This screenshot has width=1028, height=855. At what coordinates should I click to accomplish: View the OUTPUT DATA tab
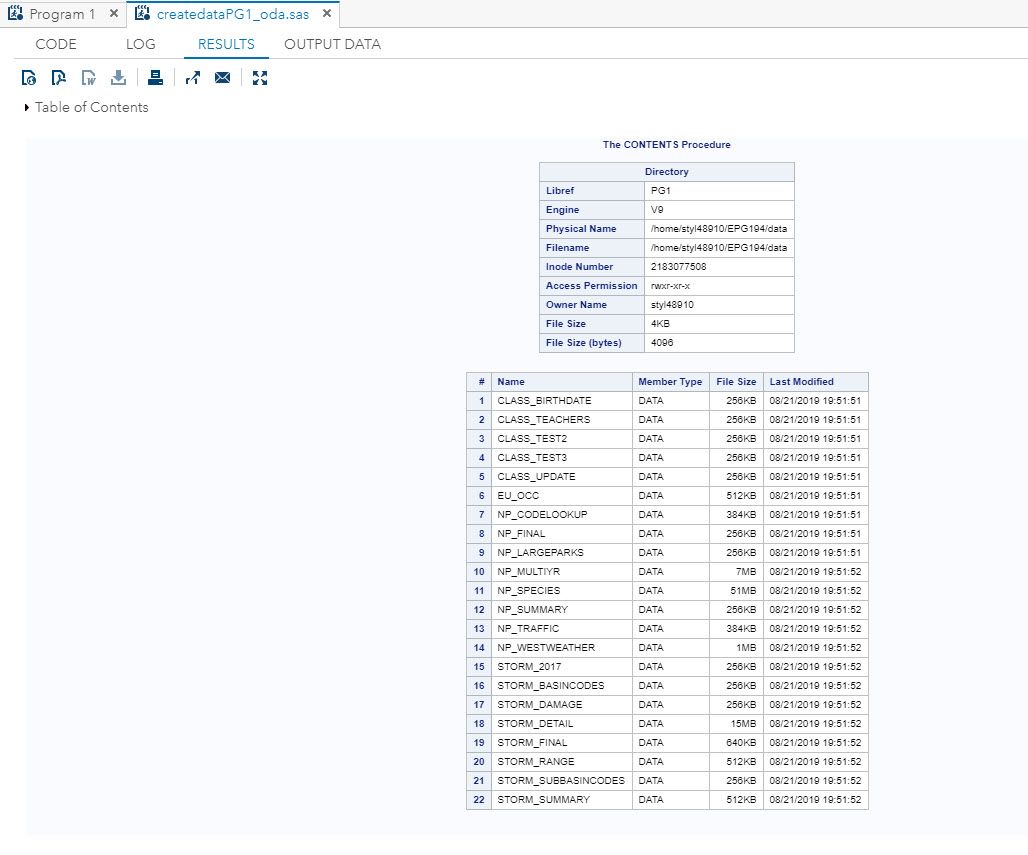(332, 44)
